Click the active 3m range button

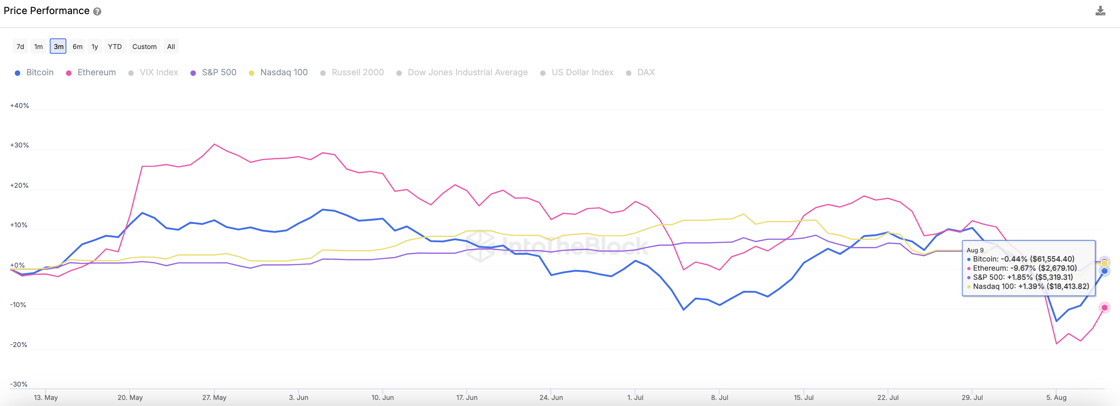coord(58,47)
